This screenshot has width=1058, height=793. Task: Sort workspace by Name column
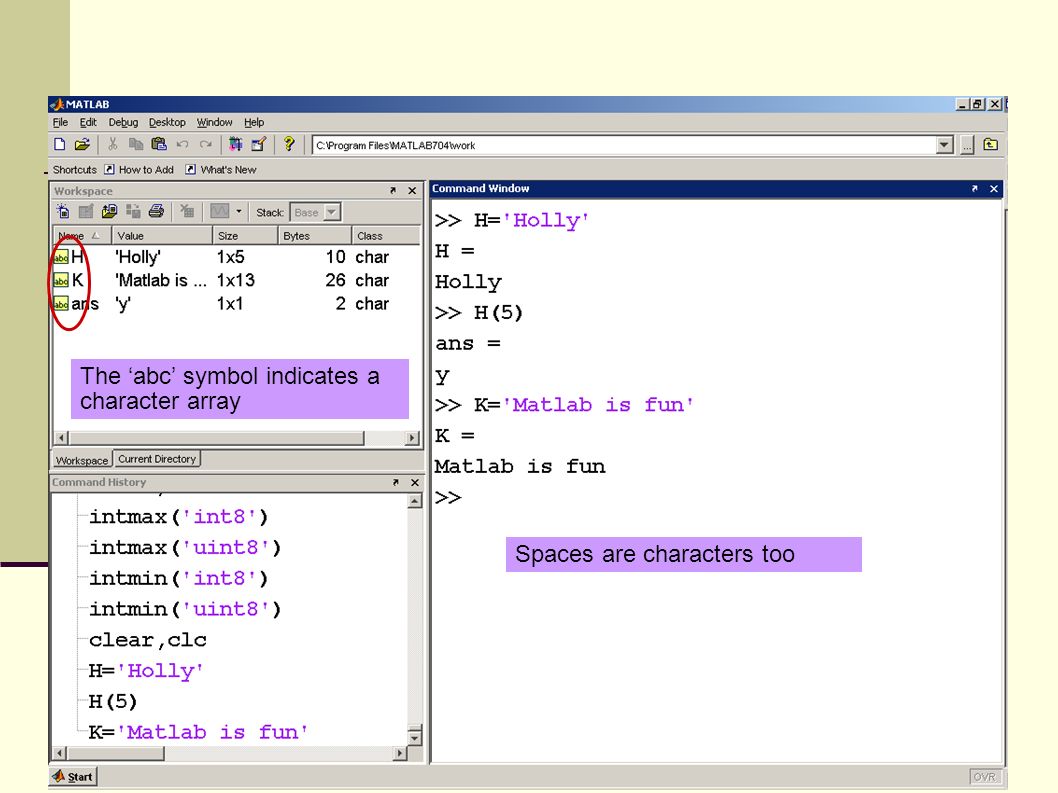[82, 236]
